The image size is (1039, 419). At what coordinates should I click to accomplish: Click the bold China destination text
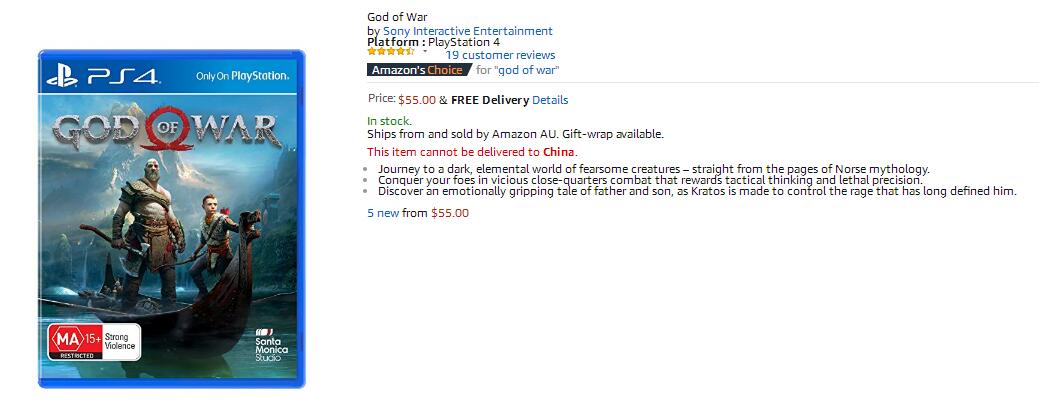click(x=559, y=152)
